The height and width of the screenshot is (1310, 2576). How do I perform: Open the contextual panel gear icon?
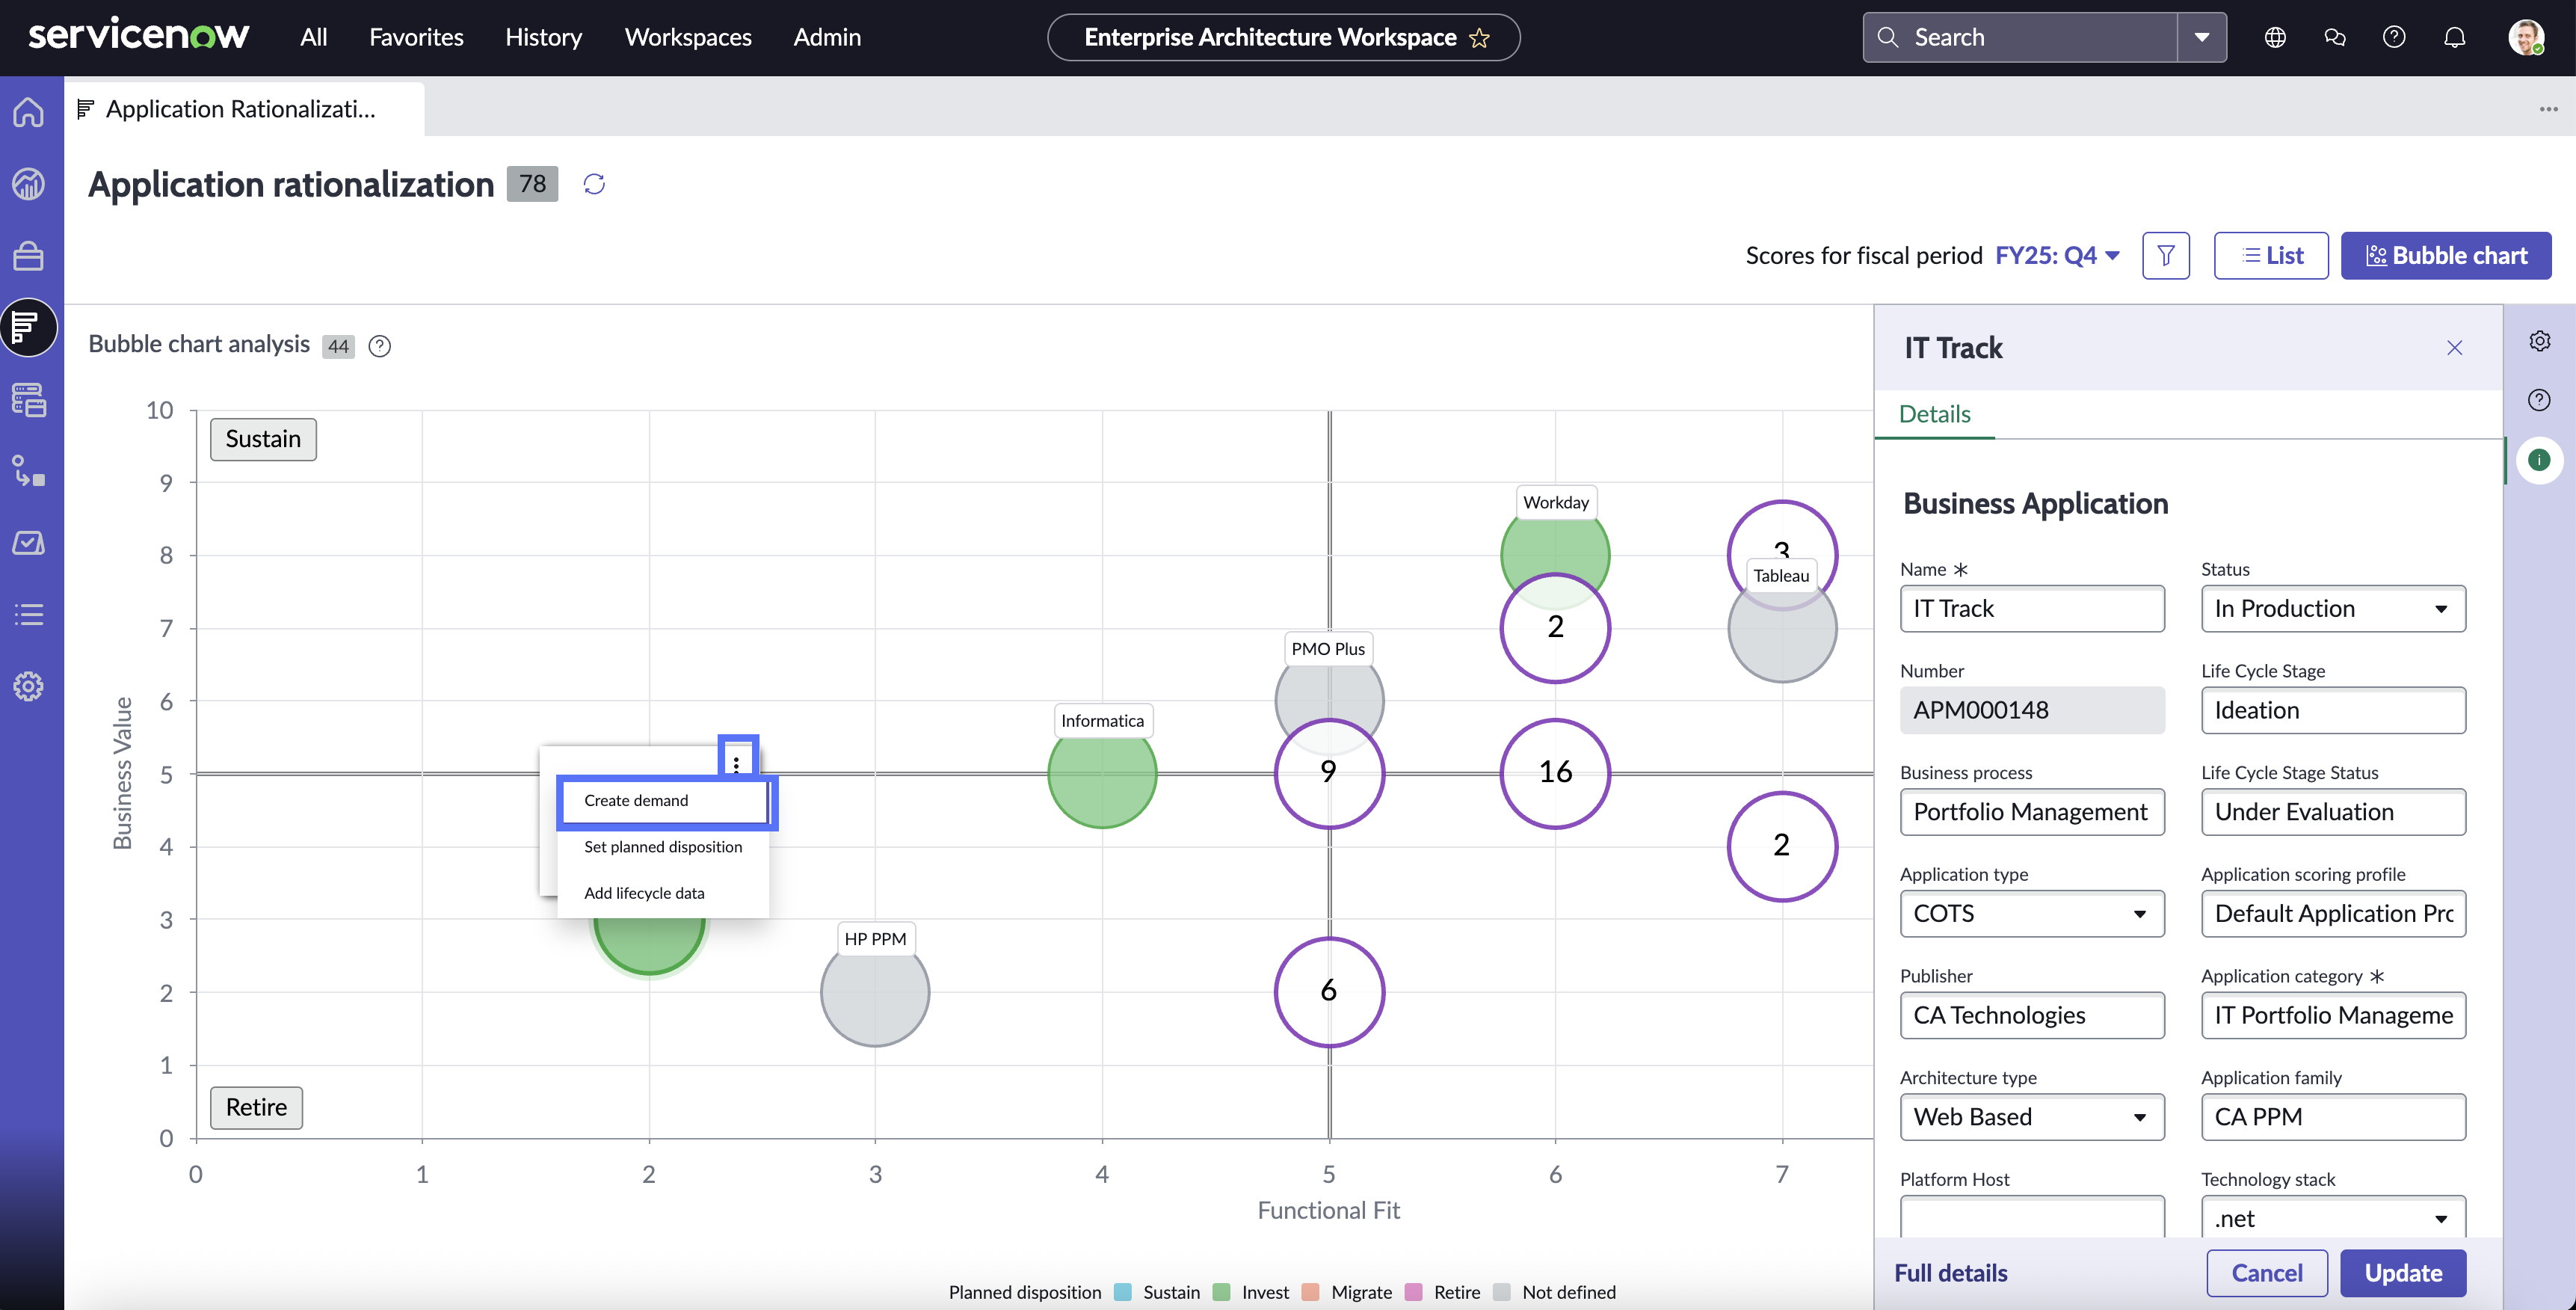coord(2540,341)
